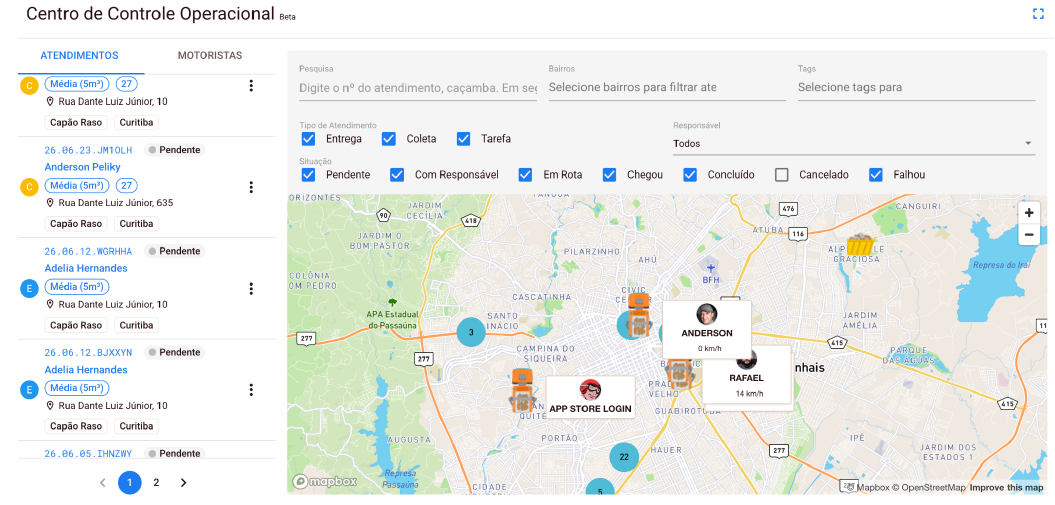The image size is (1055, 505).
Task: Click Pendente status of 26.06.23.JM1OLH
Action: pyautogui.click(x=174, y=150)
